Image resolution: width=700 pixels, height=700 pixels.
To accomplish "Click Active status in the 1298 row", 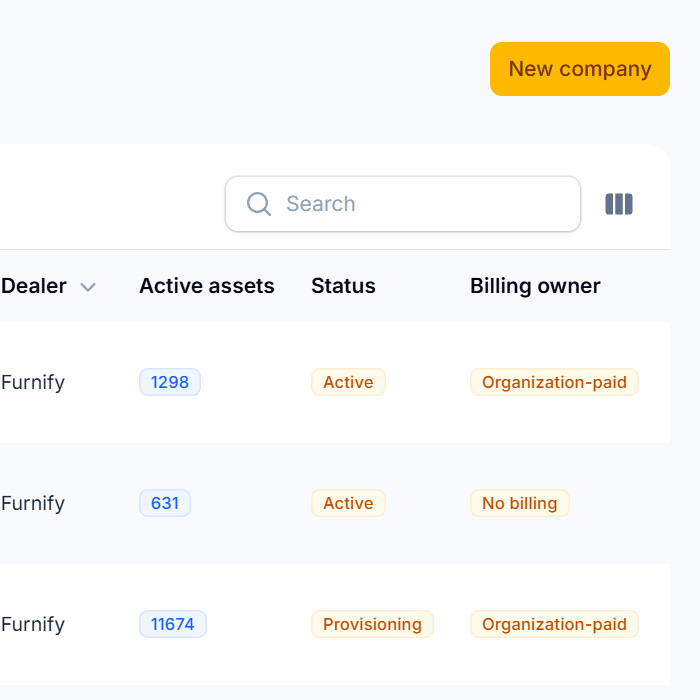I will (348, 382).
